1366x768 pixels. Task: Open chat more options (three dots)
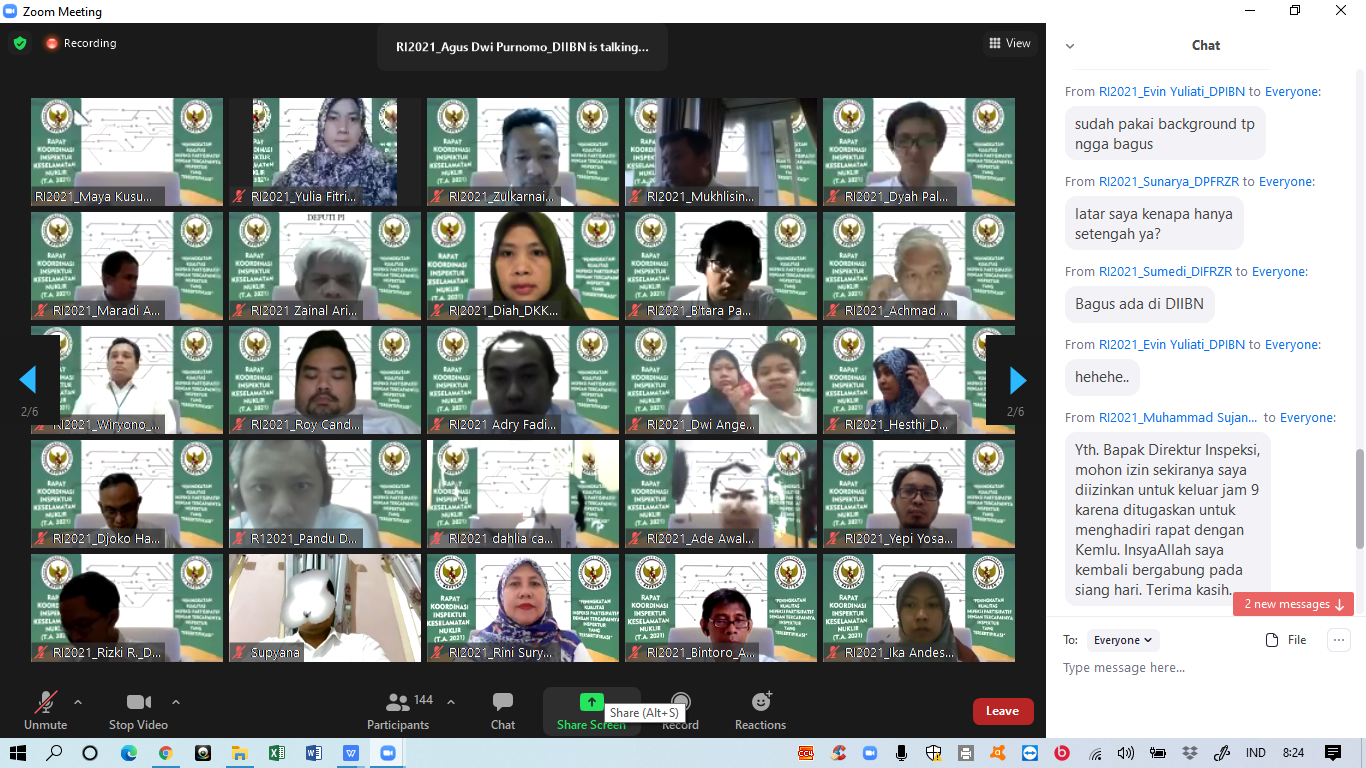coord(1339,640)
